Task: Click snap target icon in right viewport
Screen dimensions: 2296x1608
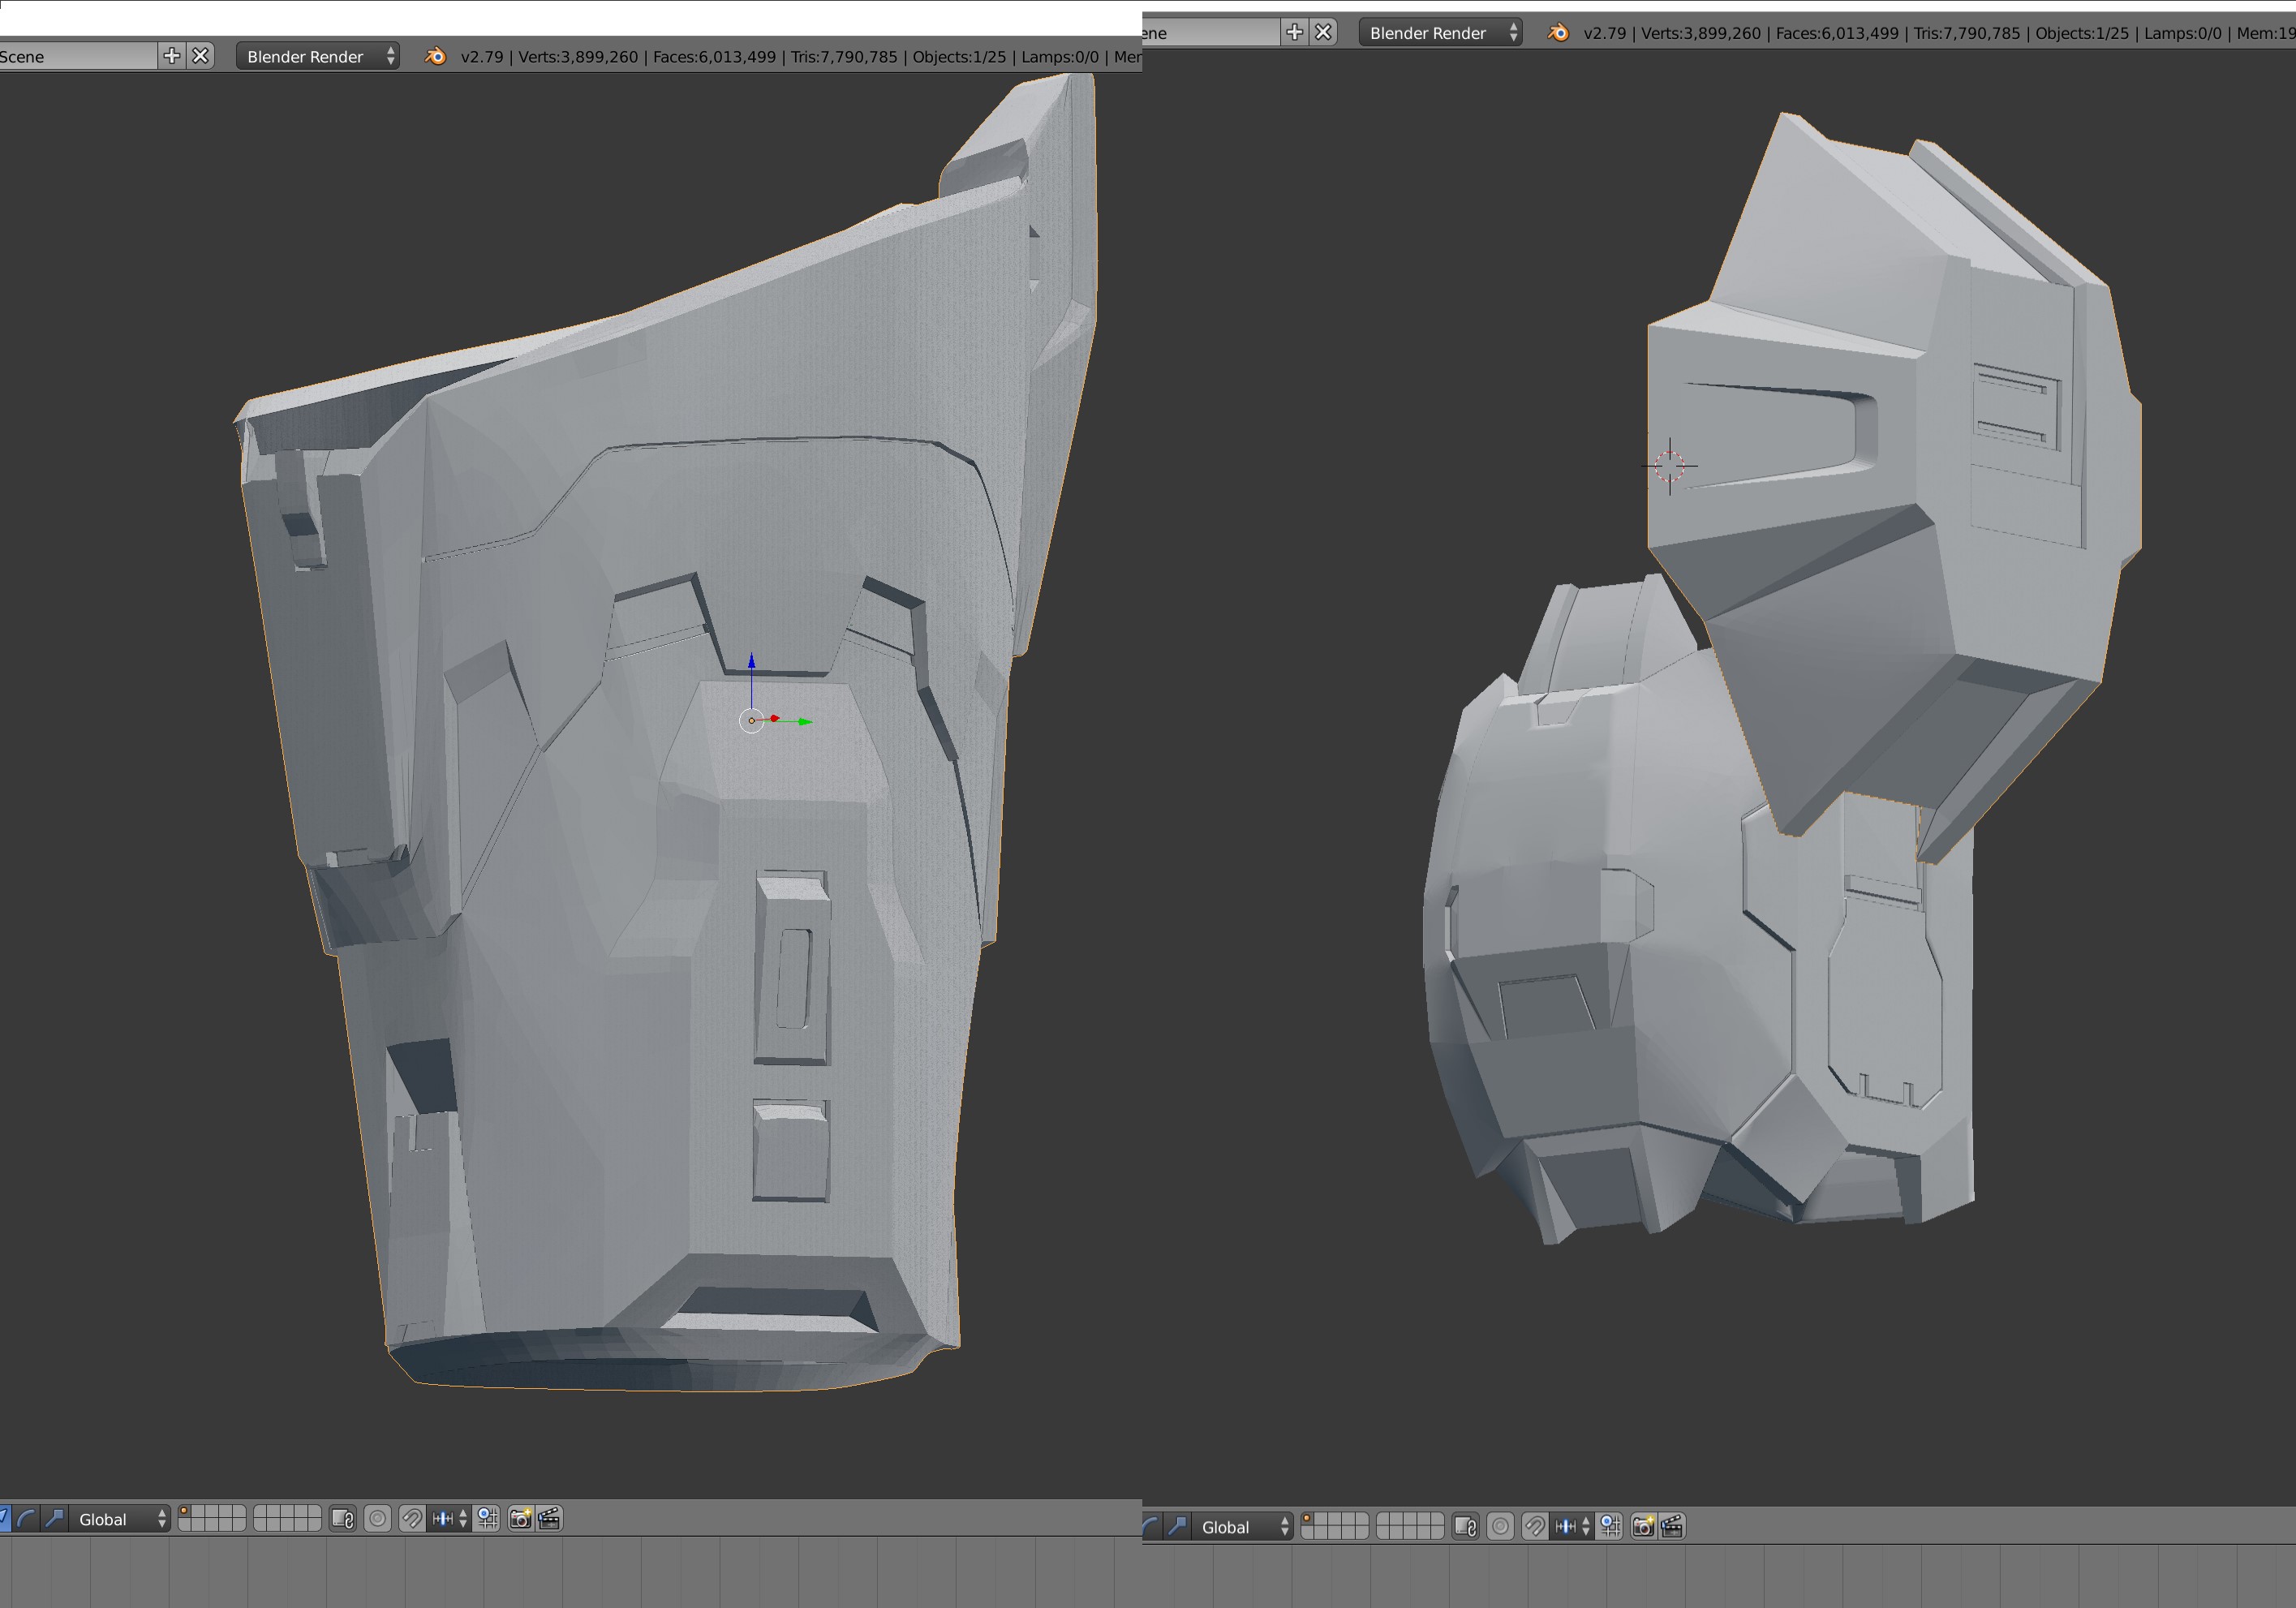Action: pos(1610,1526)
